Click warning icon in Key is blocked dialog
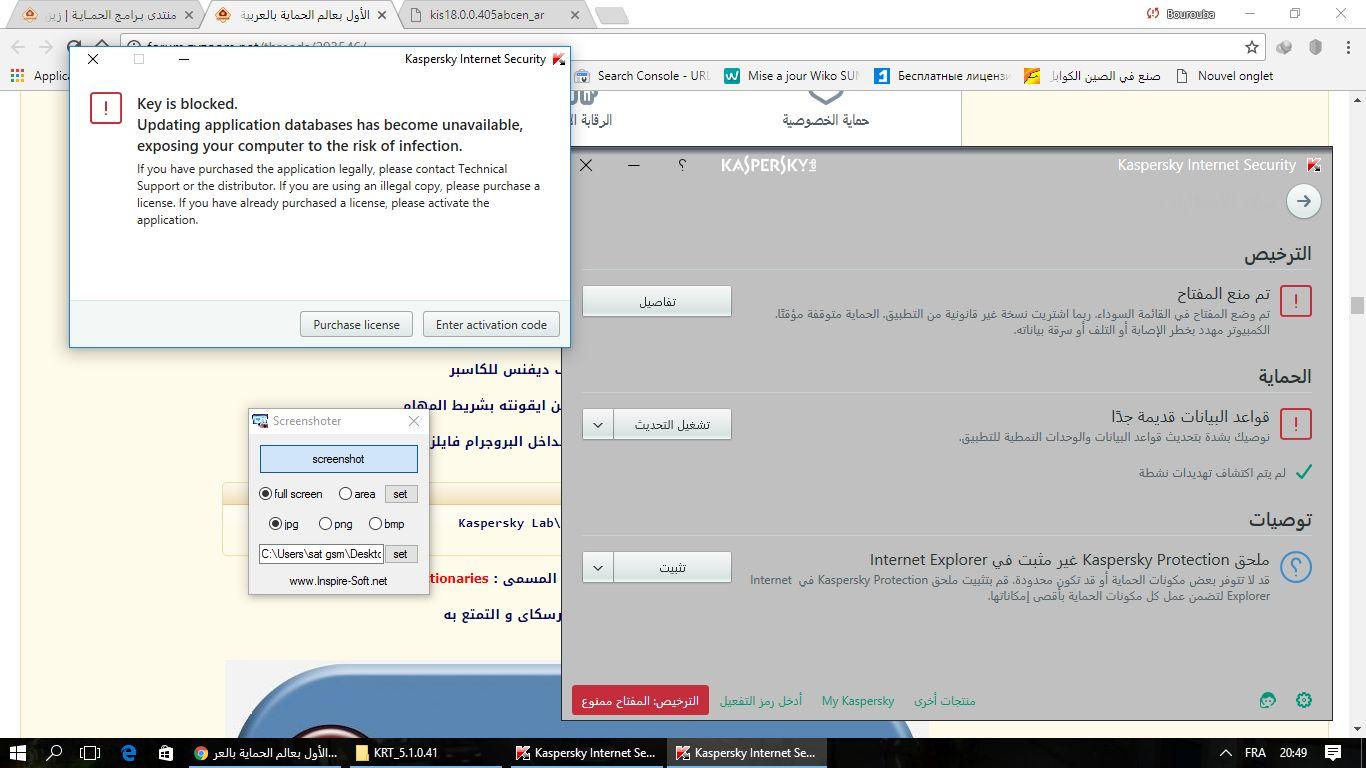This screenshot has width=1366, height=768. (x=106, y=108)
